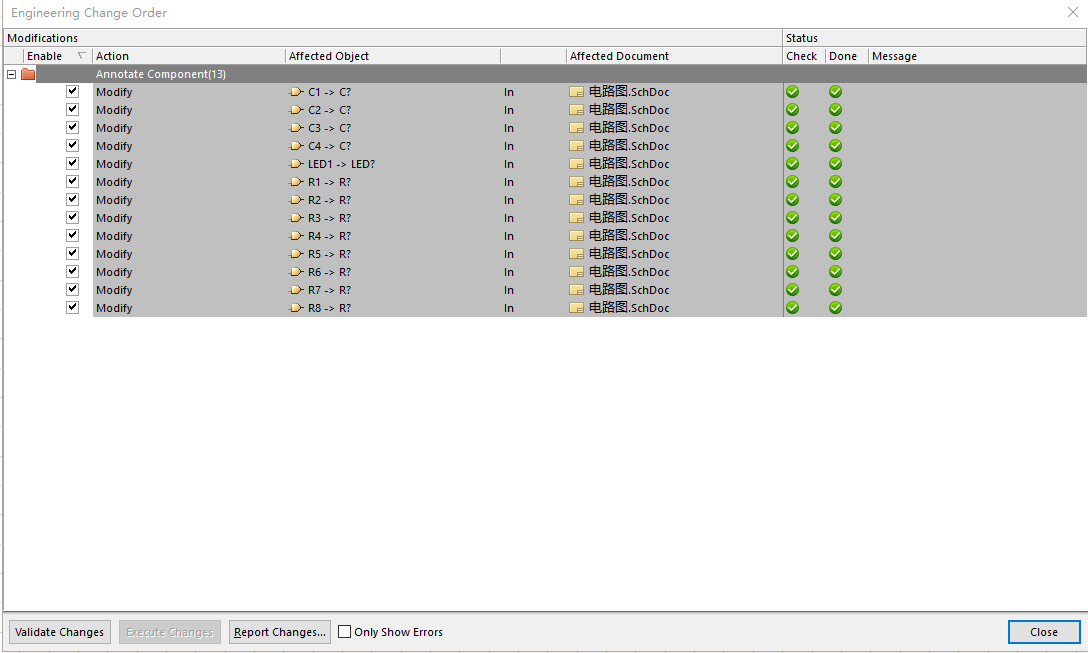Click component icon beside R1 -> R?
The height and width of the screenshot is (653, 1088).
pos(296,182)
